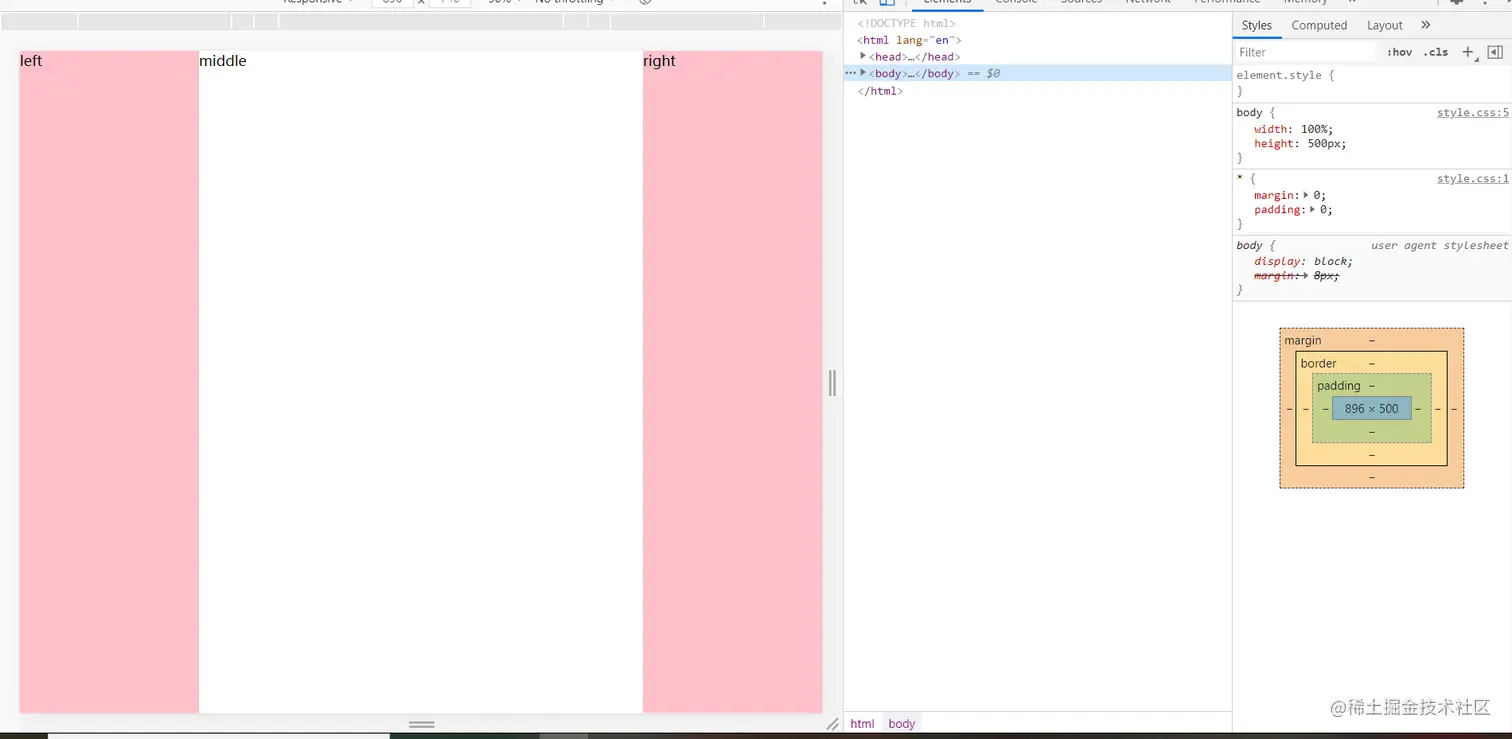Toggle the :hov element state button

point(1399,52)
